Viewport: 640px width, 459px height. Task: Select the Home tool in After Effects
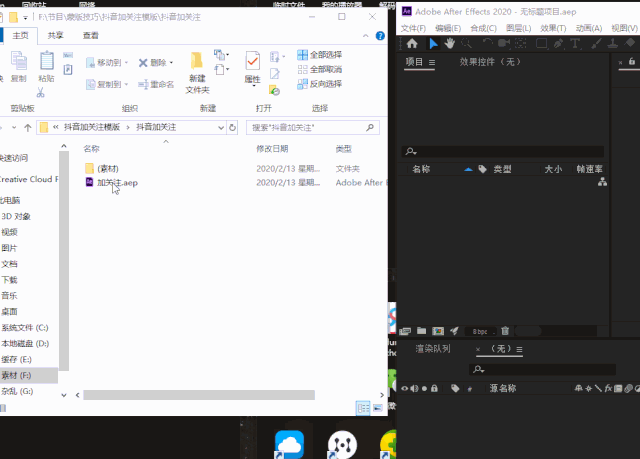click(x=412, y=43)
